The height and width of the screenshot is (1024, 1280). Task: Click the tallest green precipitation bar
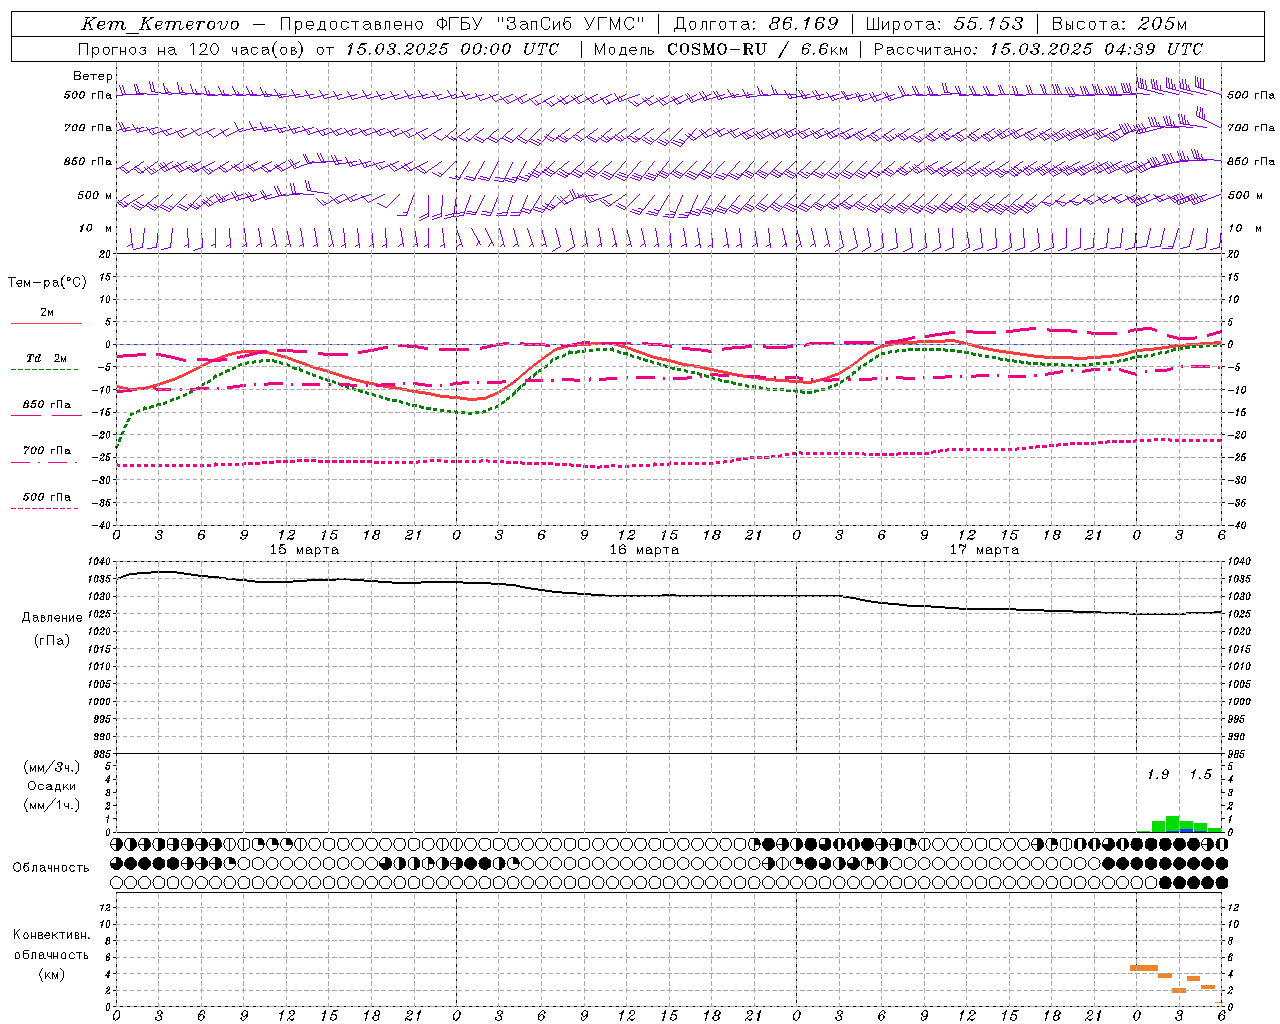[1172, 824]
